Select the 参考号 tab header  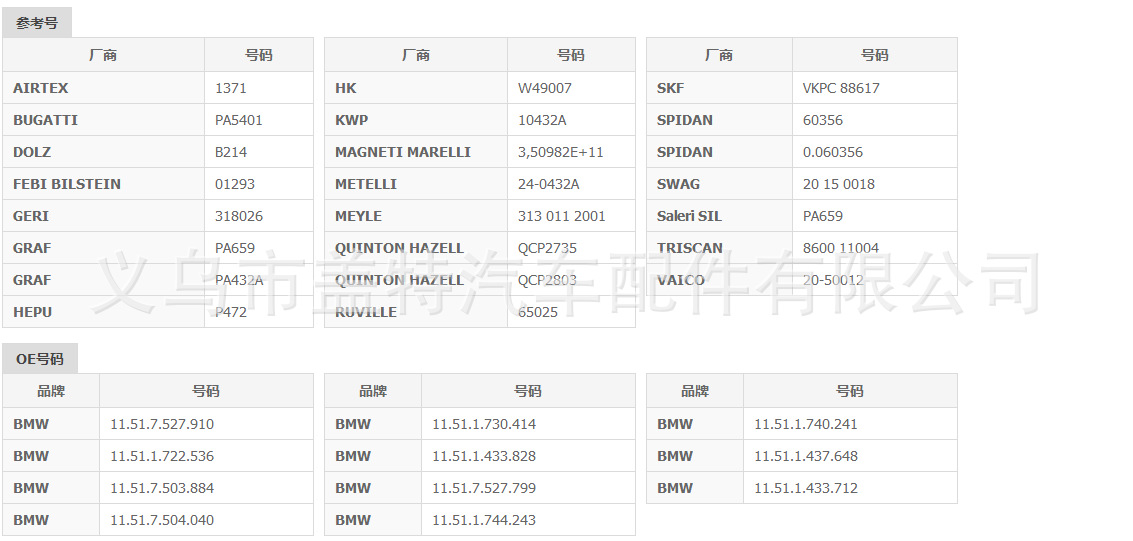pyautogui.click(x=37, y=23)
